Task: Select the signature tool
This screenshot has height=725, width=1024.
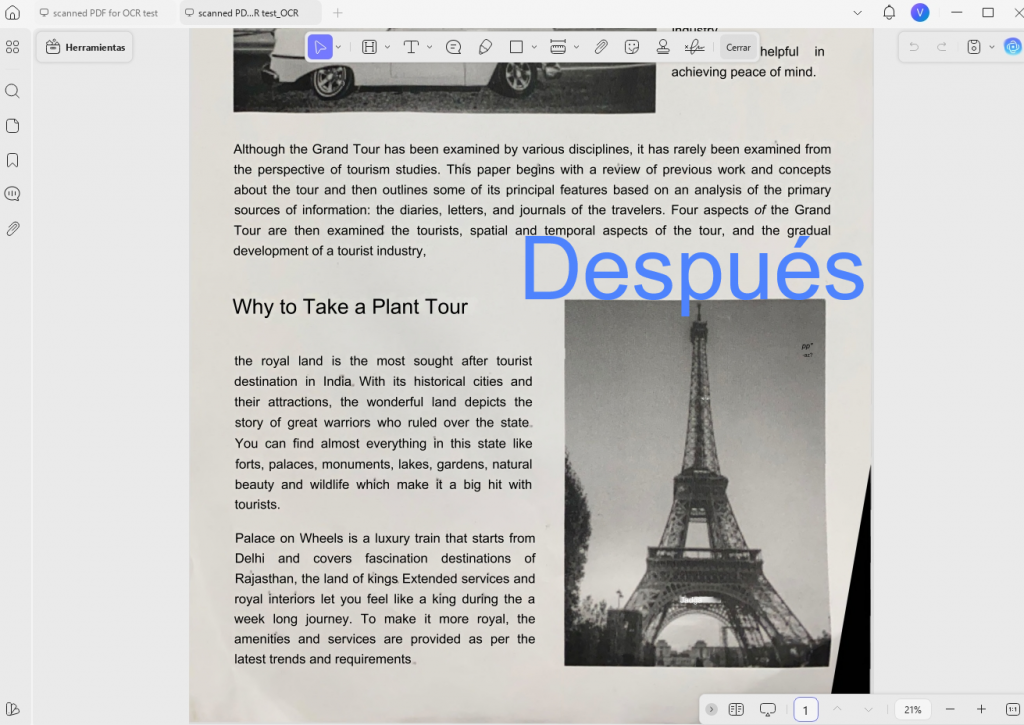Action: pyautogui.click(x=694, y=47)
